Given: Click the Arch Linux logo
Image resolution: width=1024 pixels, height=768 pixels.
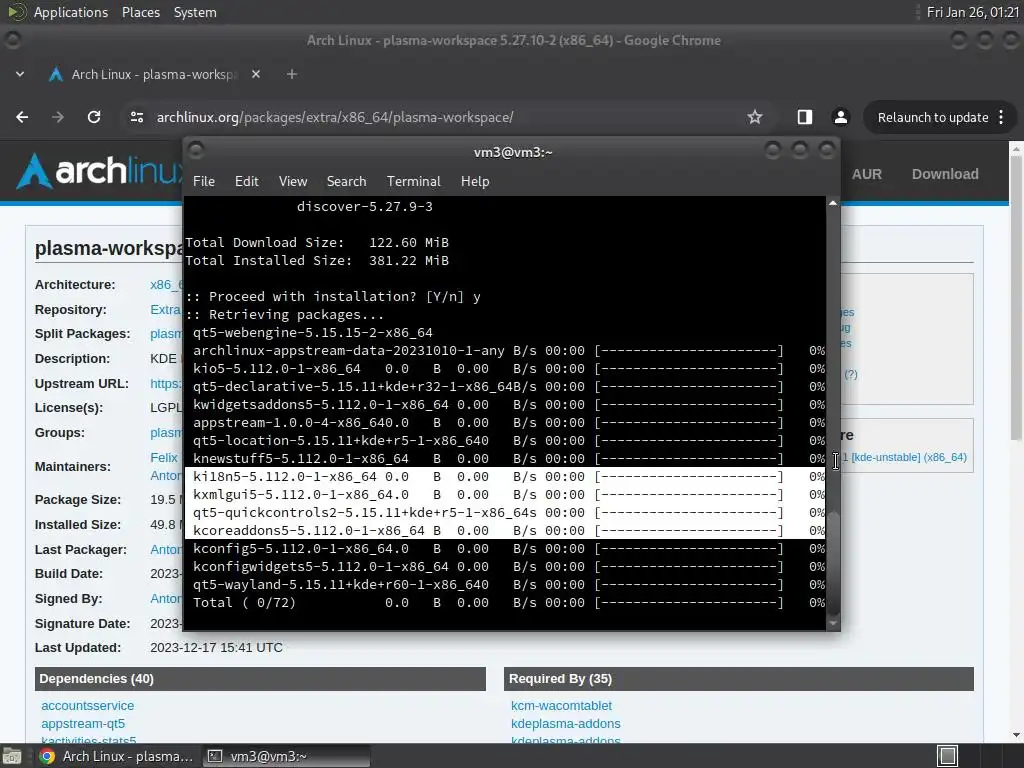Looking at the screenshot, I should (98, 171).
